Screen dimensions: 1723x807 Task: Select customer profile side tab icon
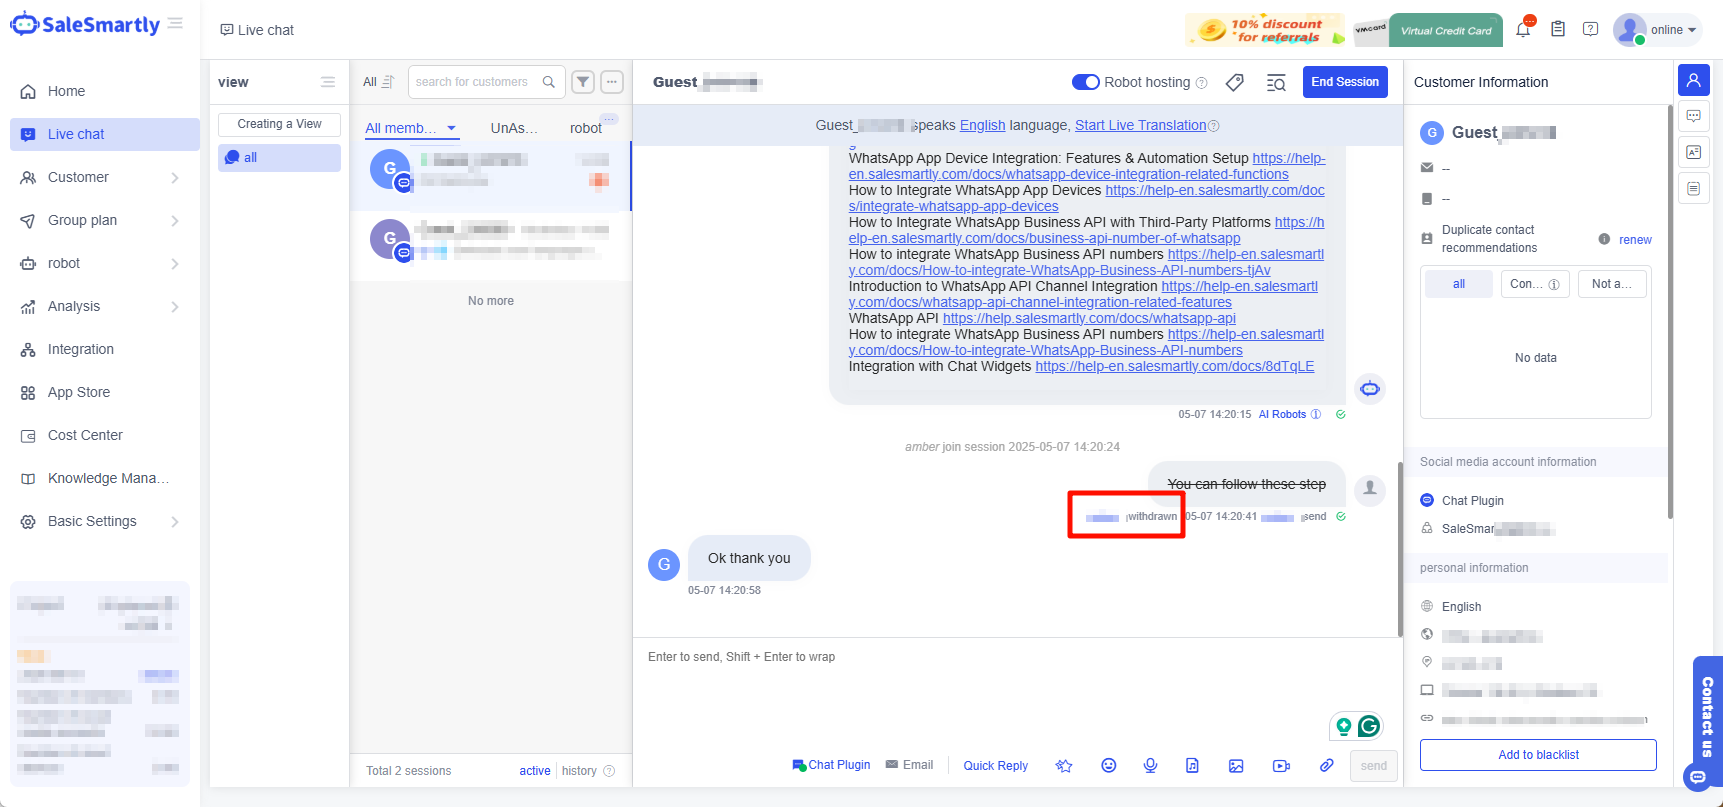point(1693,79)
